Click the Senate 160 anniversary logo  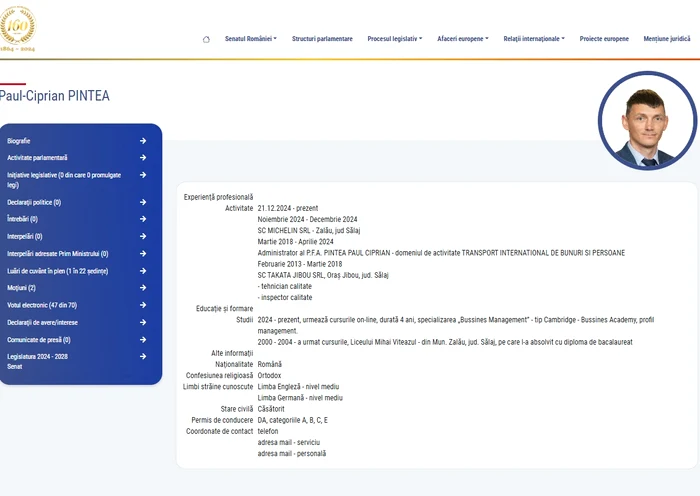18,29
